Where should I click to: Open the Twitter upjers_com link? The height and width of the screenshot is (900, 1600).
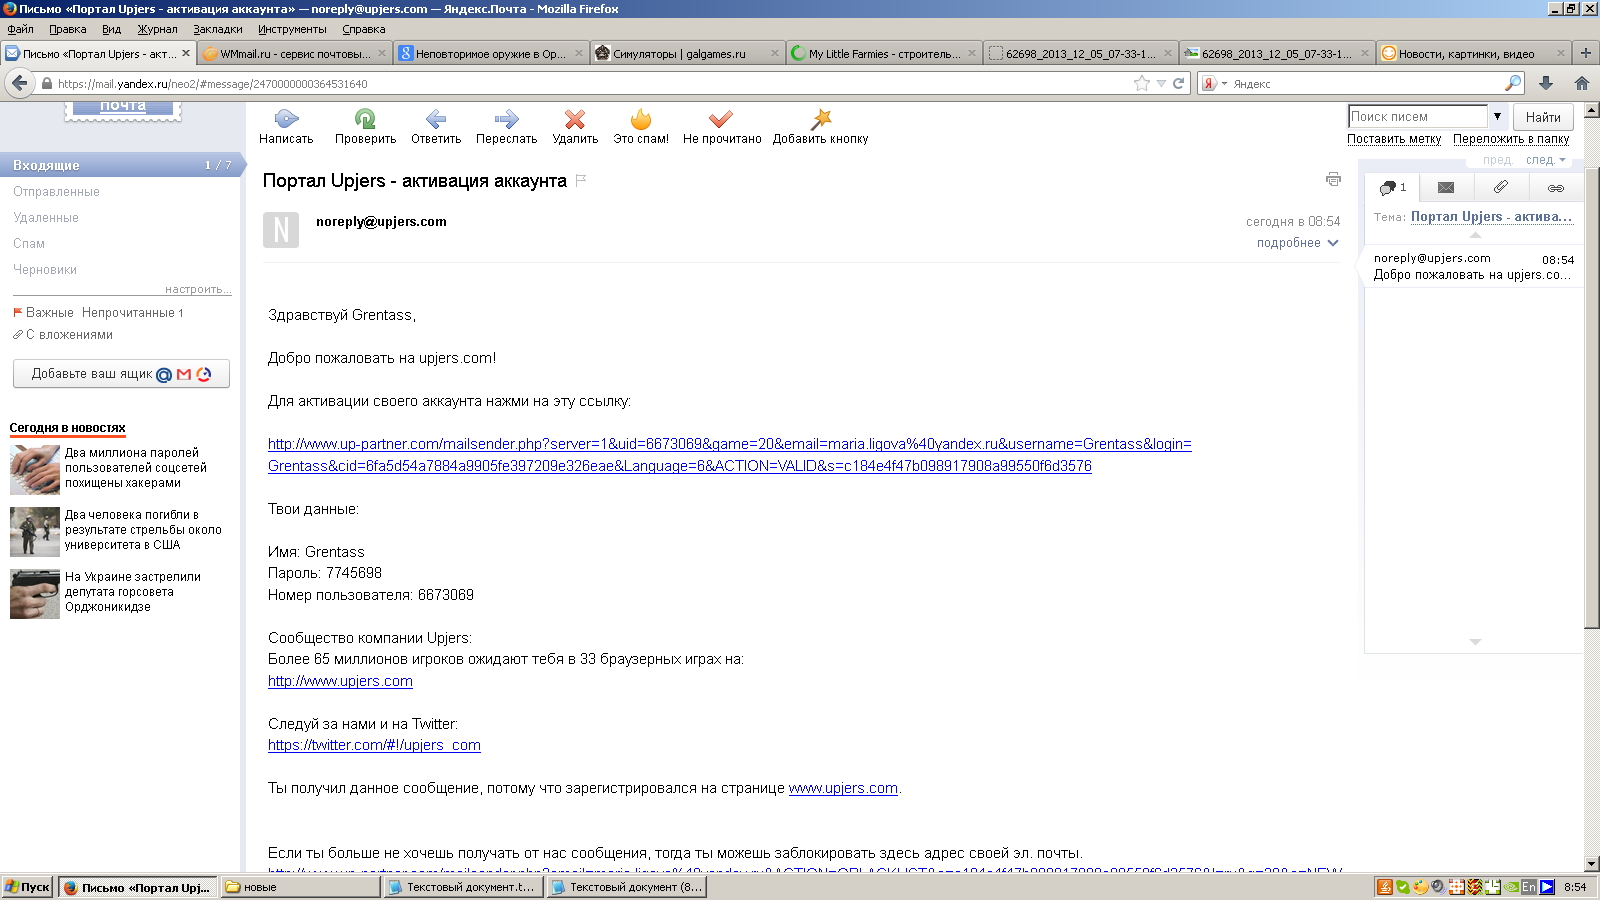374,745
